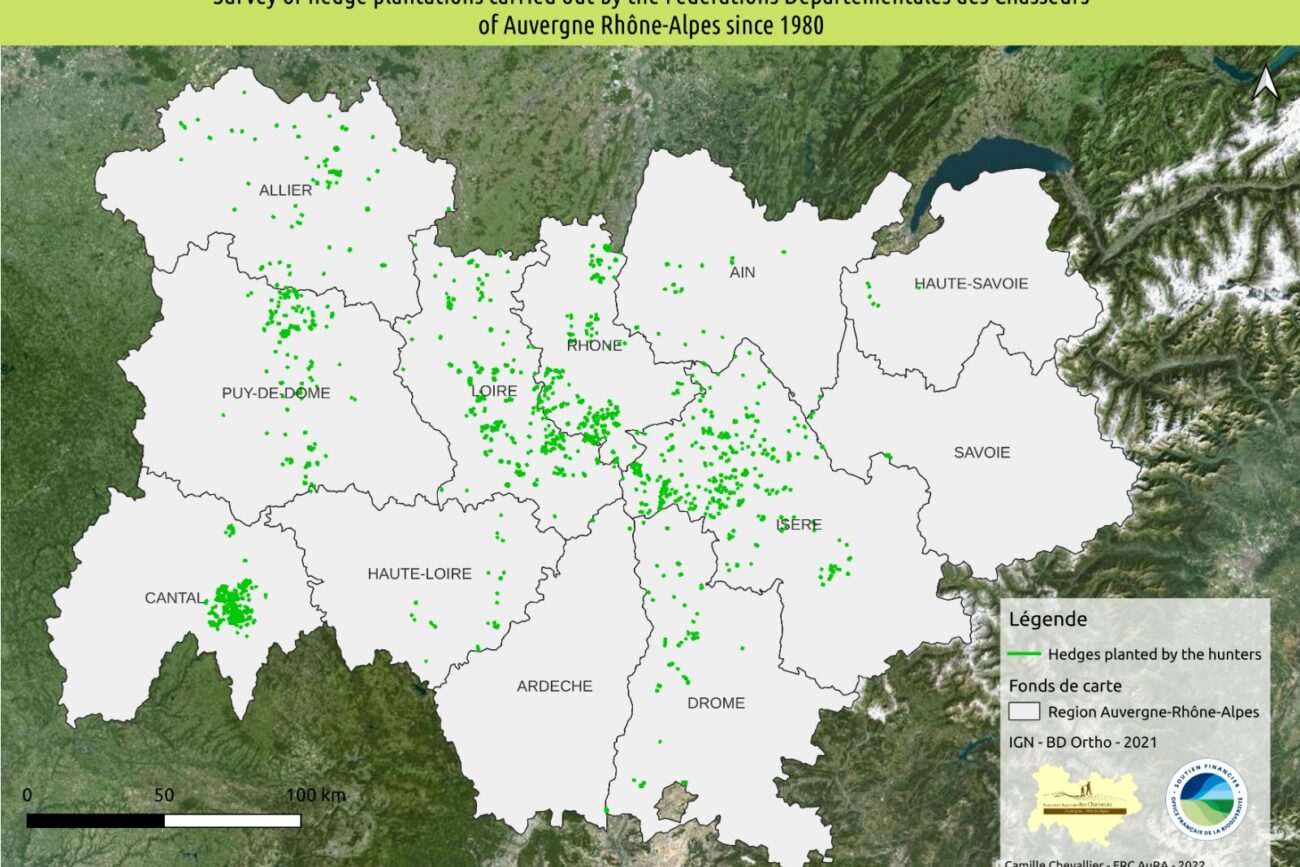The image size is (1300, 867).
Task: Click the black and white scale bar
Action: coord(163,820)
